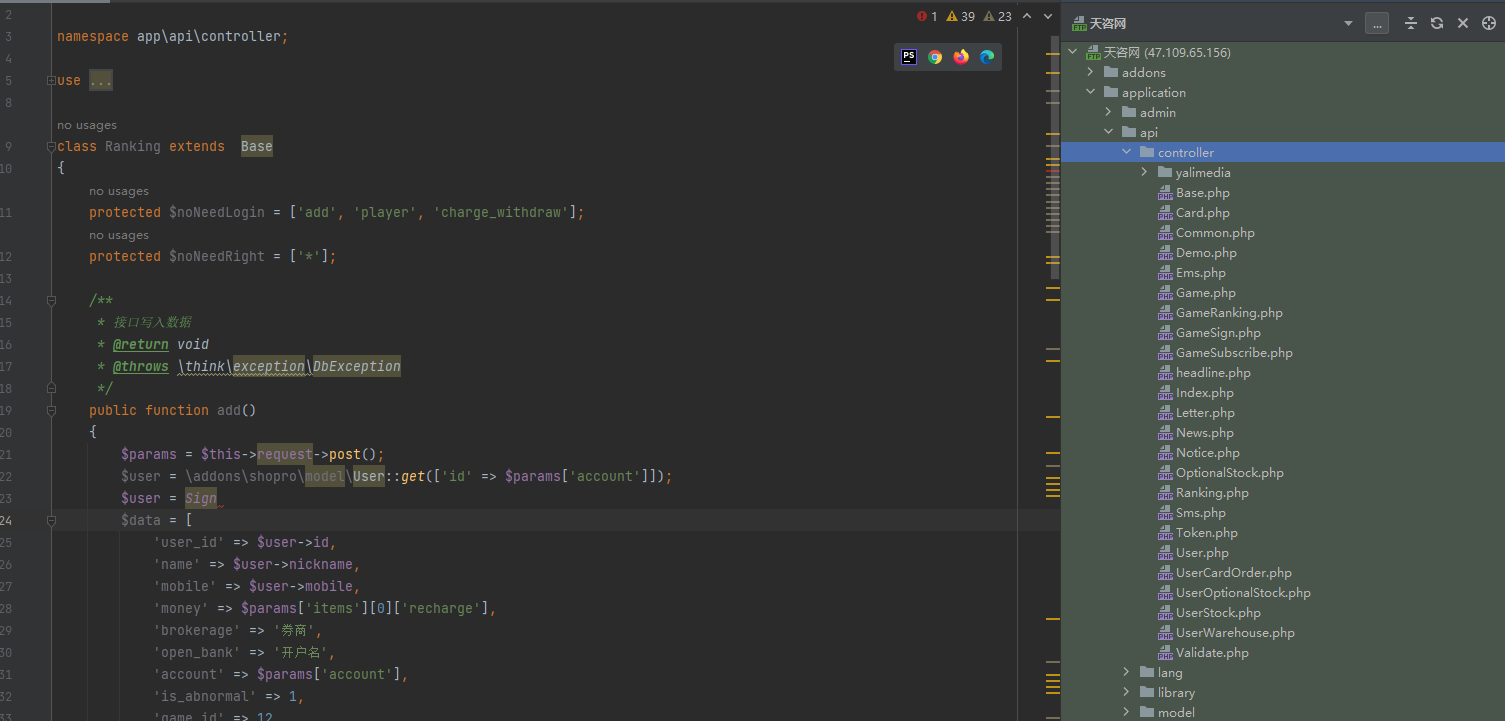Collapse the api folder
1505x721 pixels.
coord(1109,132)
